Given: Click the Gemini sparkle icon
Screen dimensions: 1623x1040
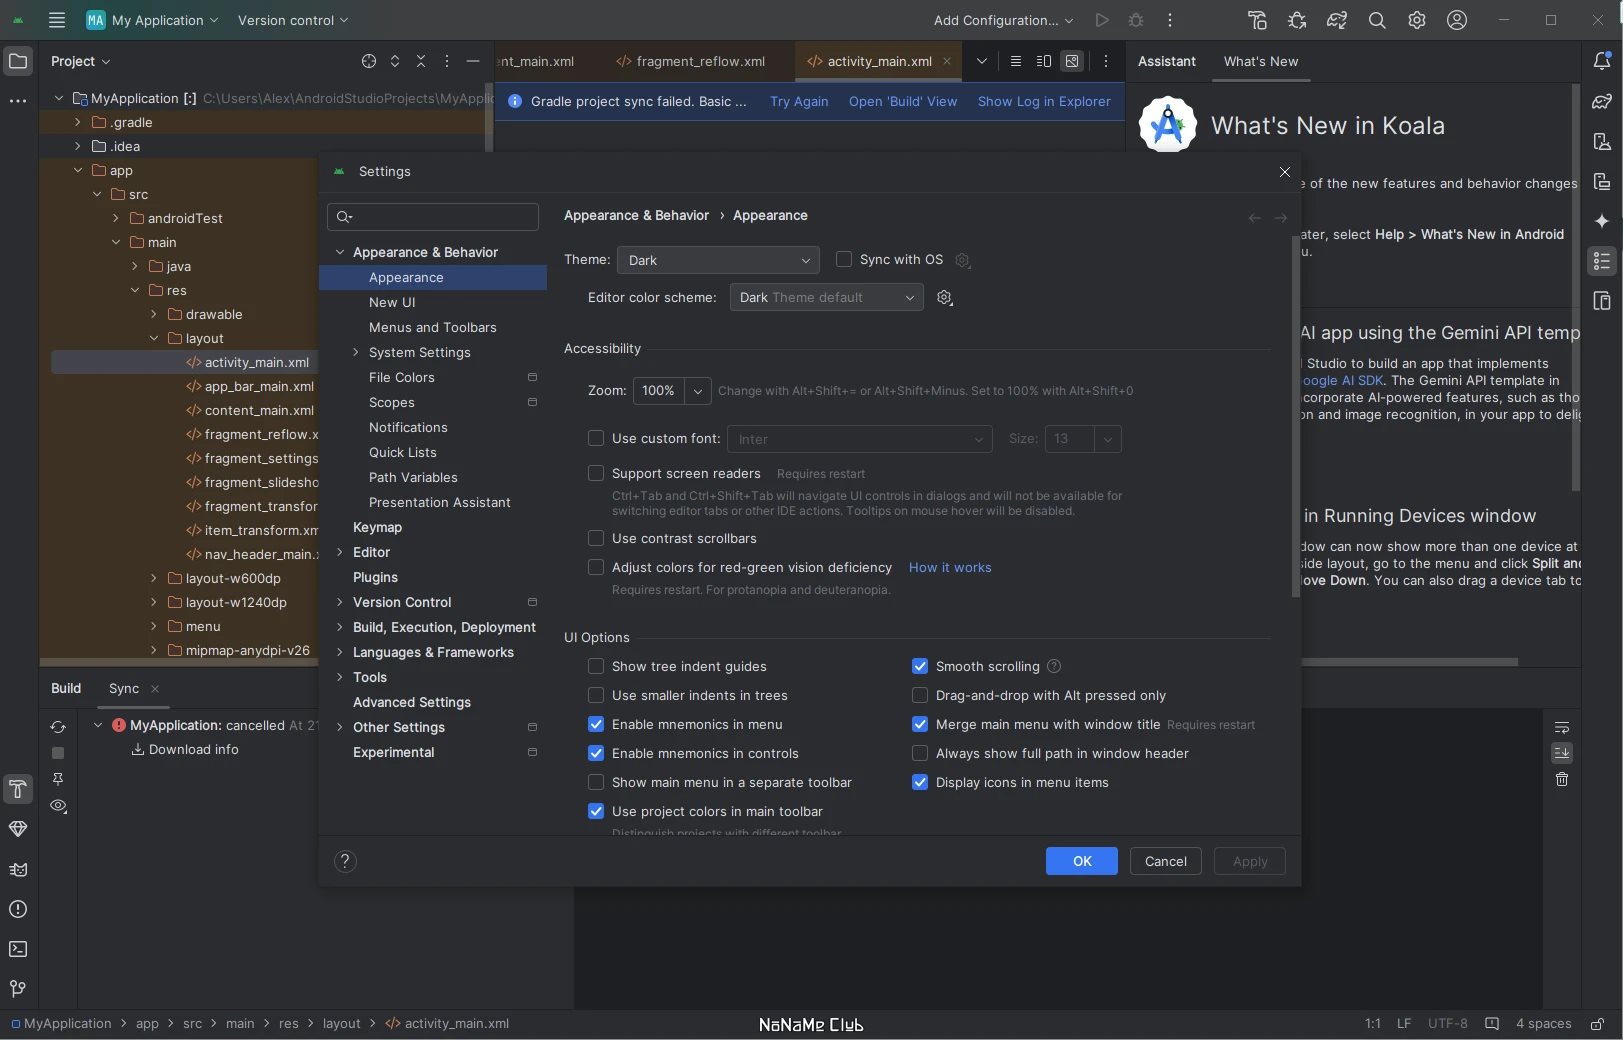Looking at the screenshot, I should tap(1602, 221).
